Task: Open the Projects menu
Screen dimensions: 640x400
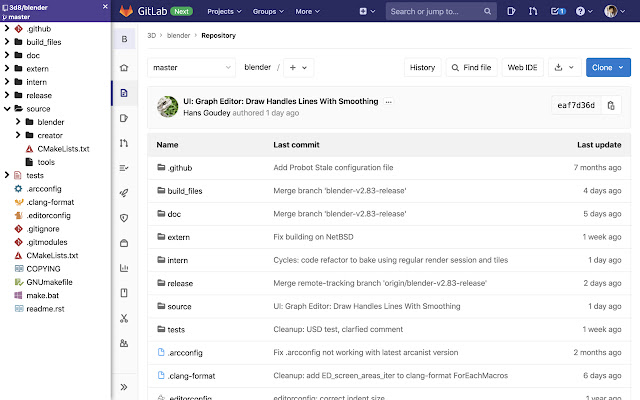Action: click(x=224, y=11)
